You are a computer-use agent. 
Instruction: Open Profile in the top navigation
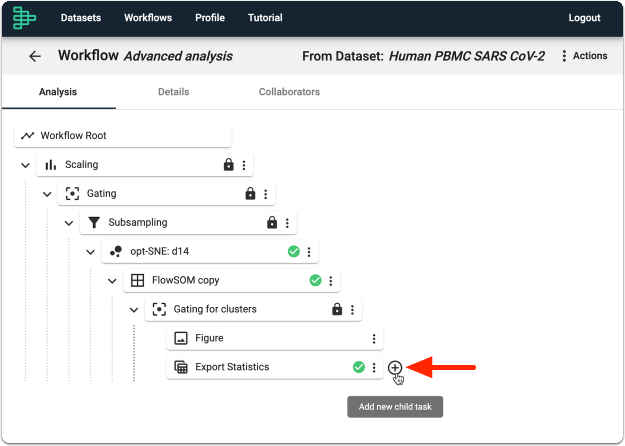[x=210, y=18]
